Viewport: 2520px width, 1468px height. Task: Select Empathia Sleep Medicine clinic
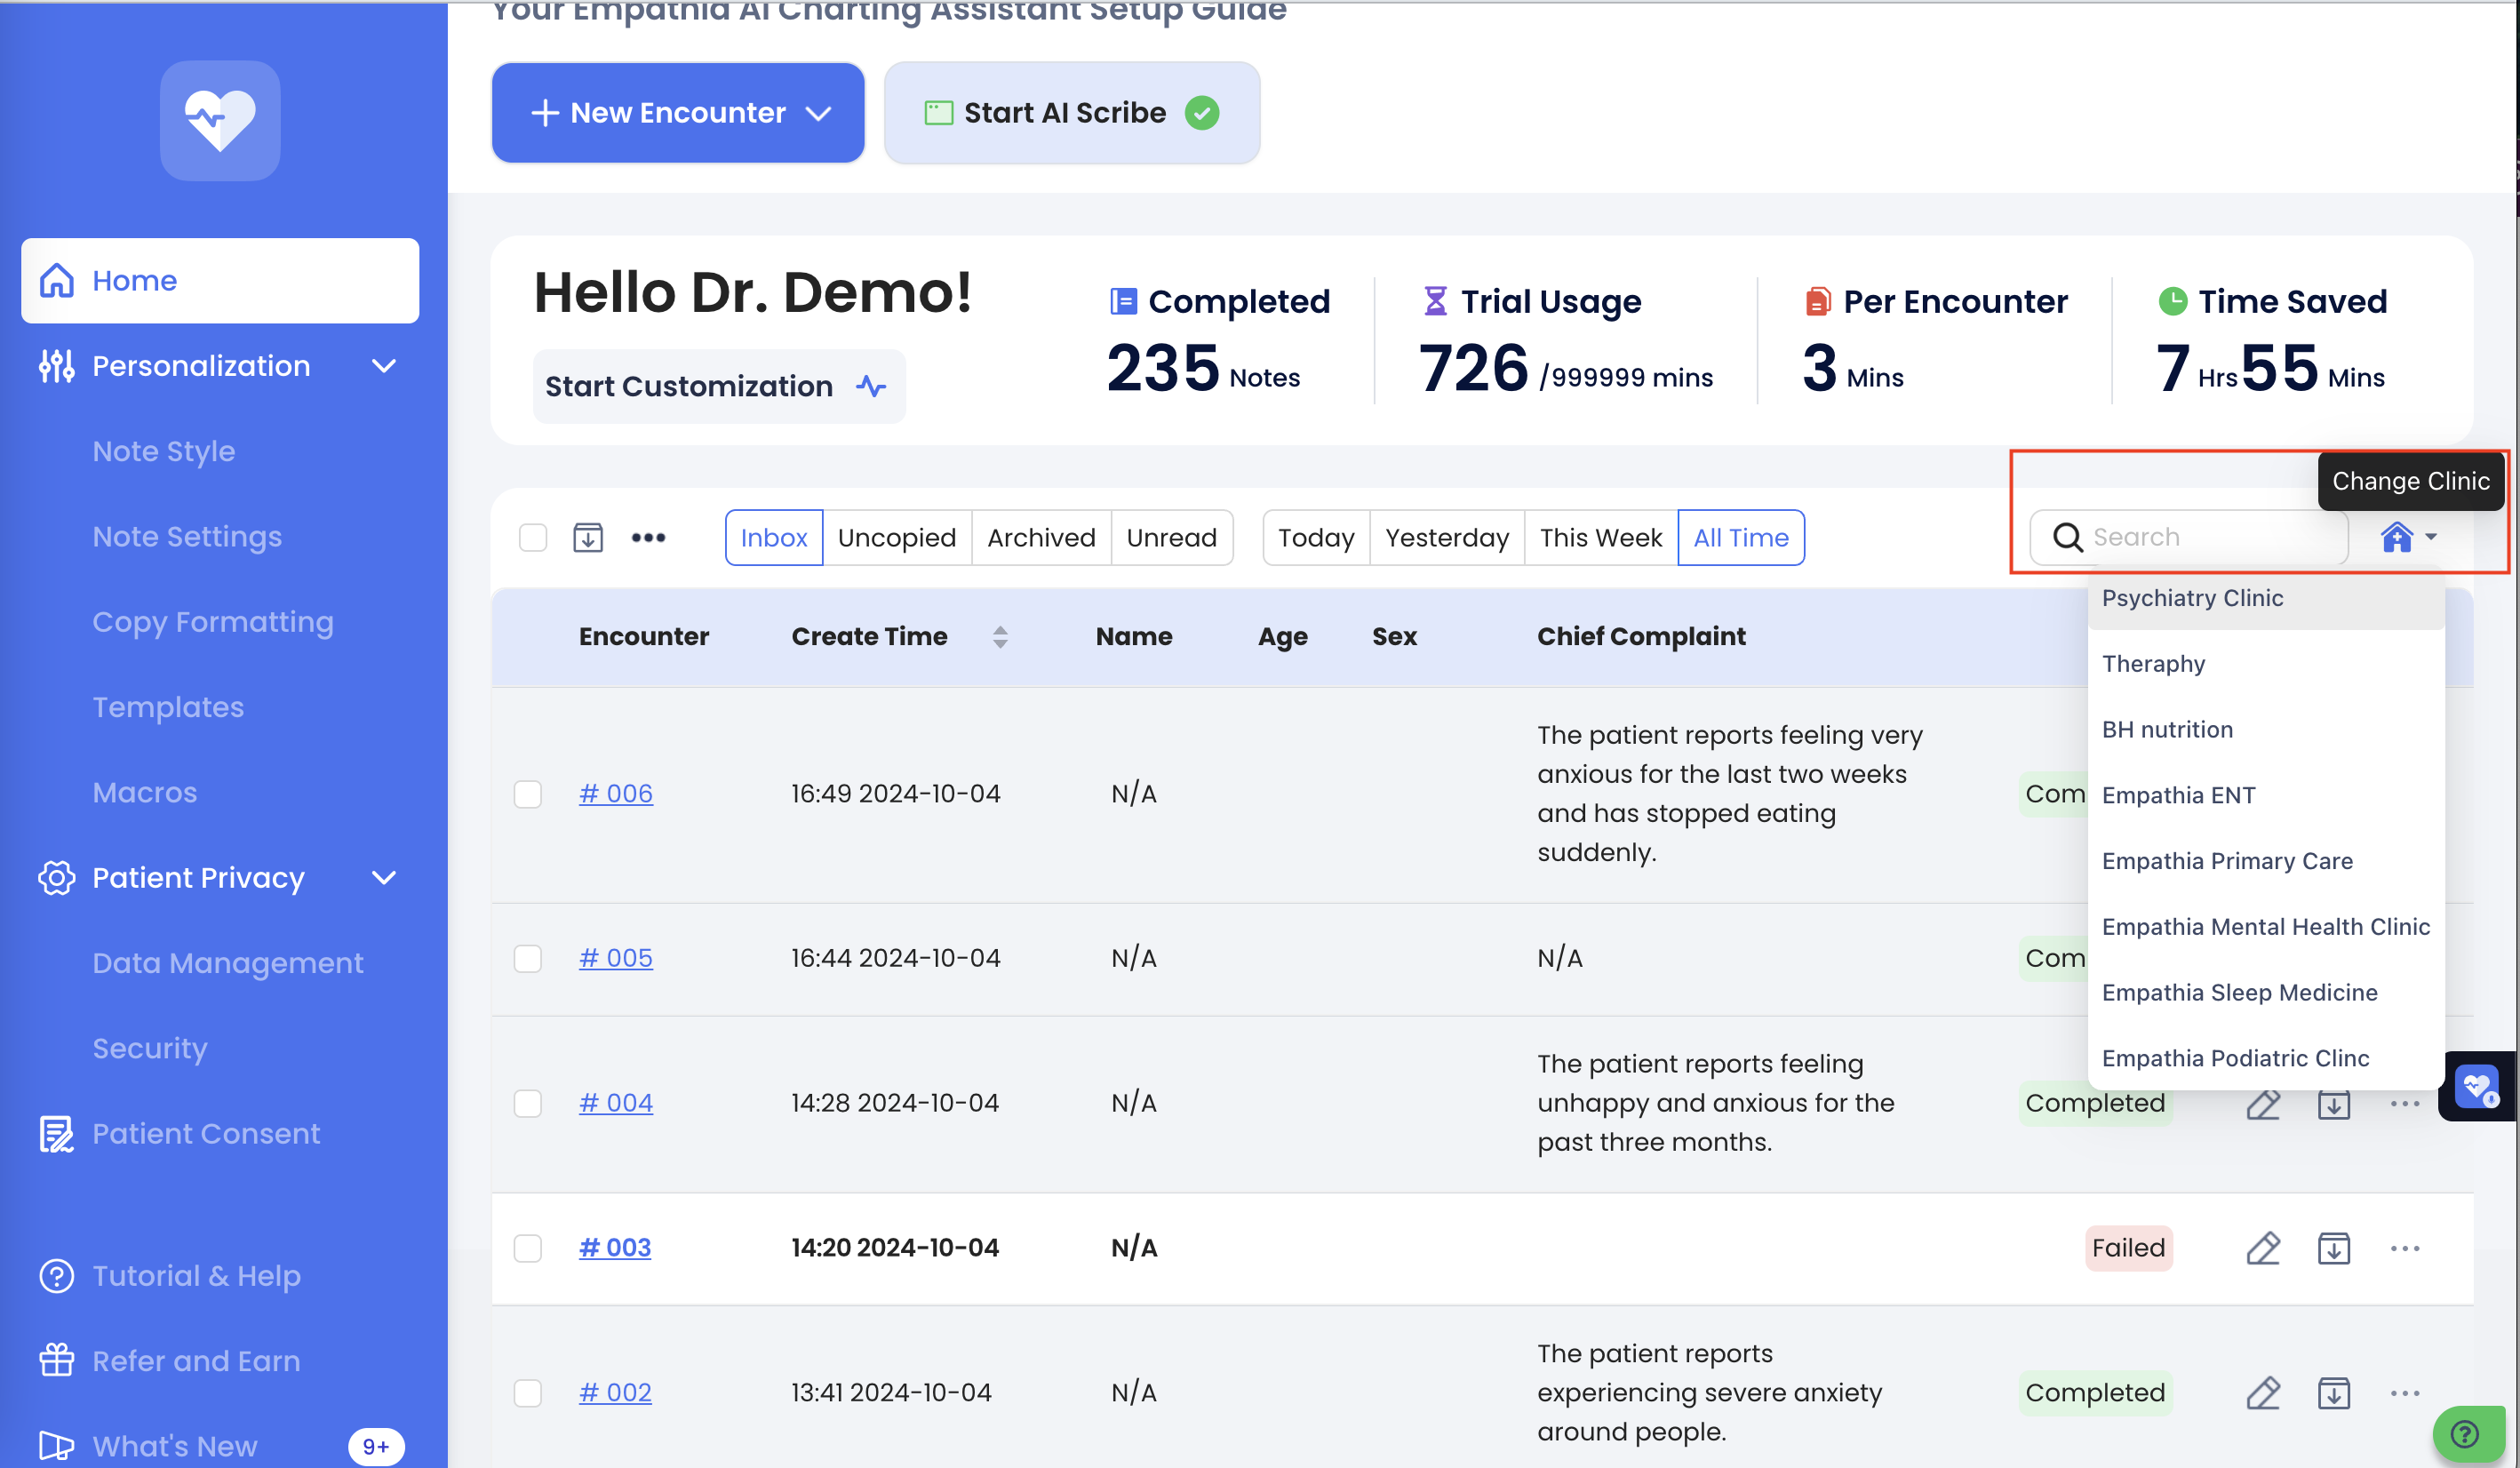coord(2239,992)
